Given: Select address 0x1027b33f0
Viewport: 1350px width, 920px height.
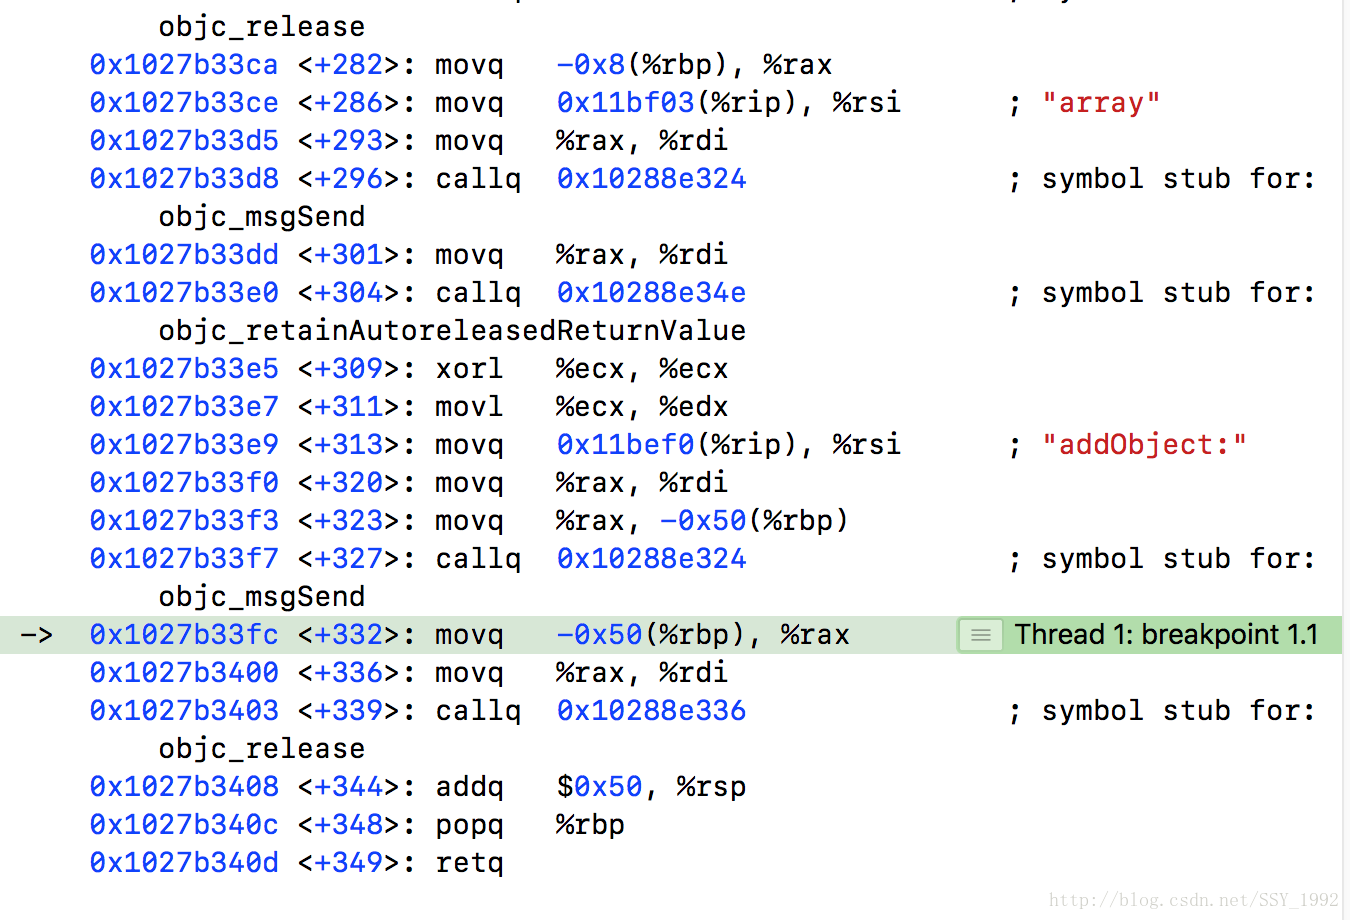Looking at the screenshot, I should tap(184, 483).
